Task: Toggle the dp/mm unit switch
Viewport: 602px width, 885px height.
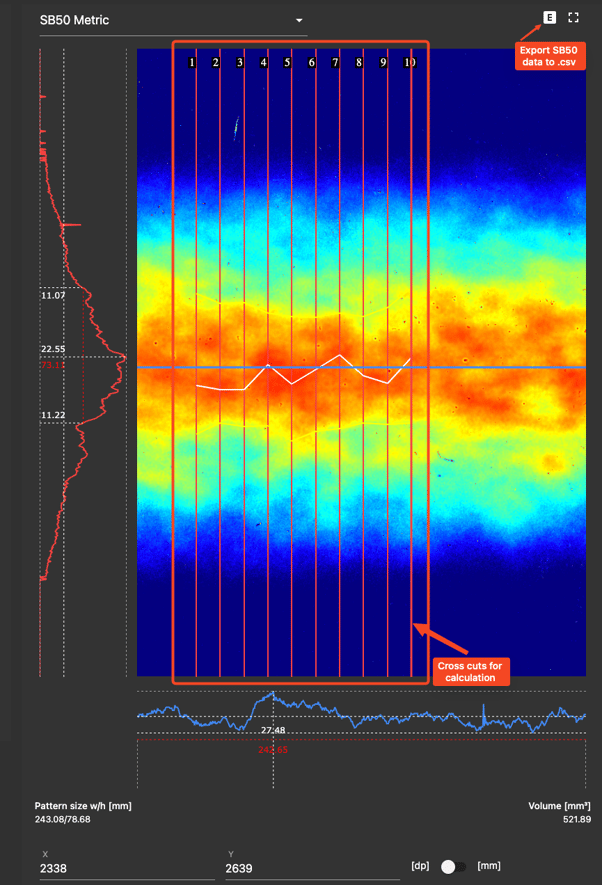Action: pyautogui.click(x=452, y=866)
